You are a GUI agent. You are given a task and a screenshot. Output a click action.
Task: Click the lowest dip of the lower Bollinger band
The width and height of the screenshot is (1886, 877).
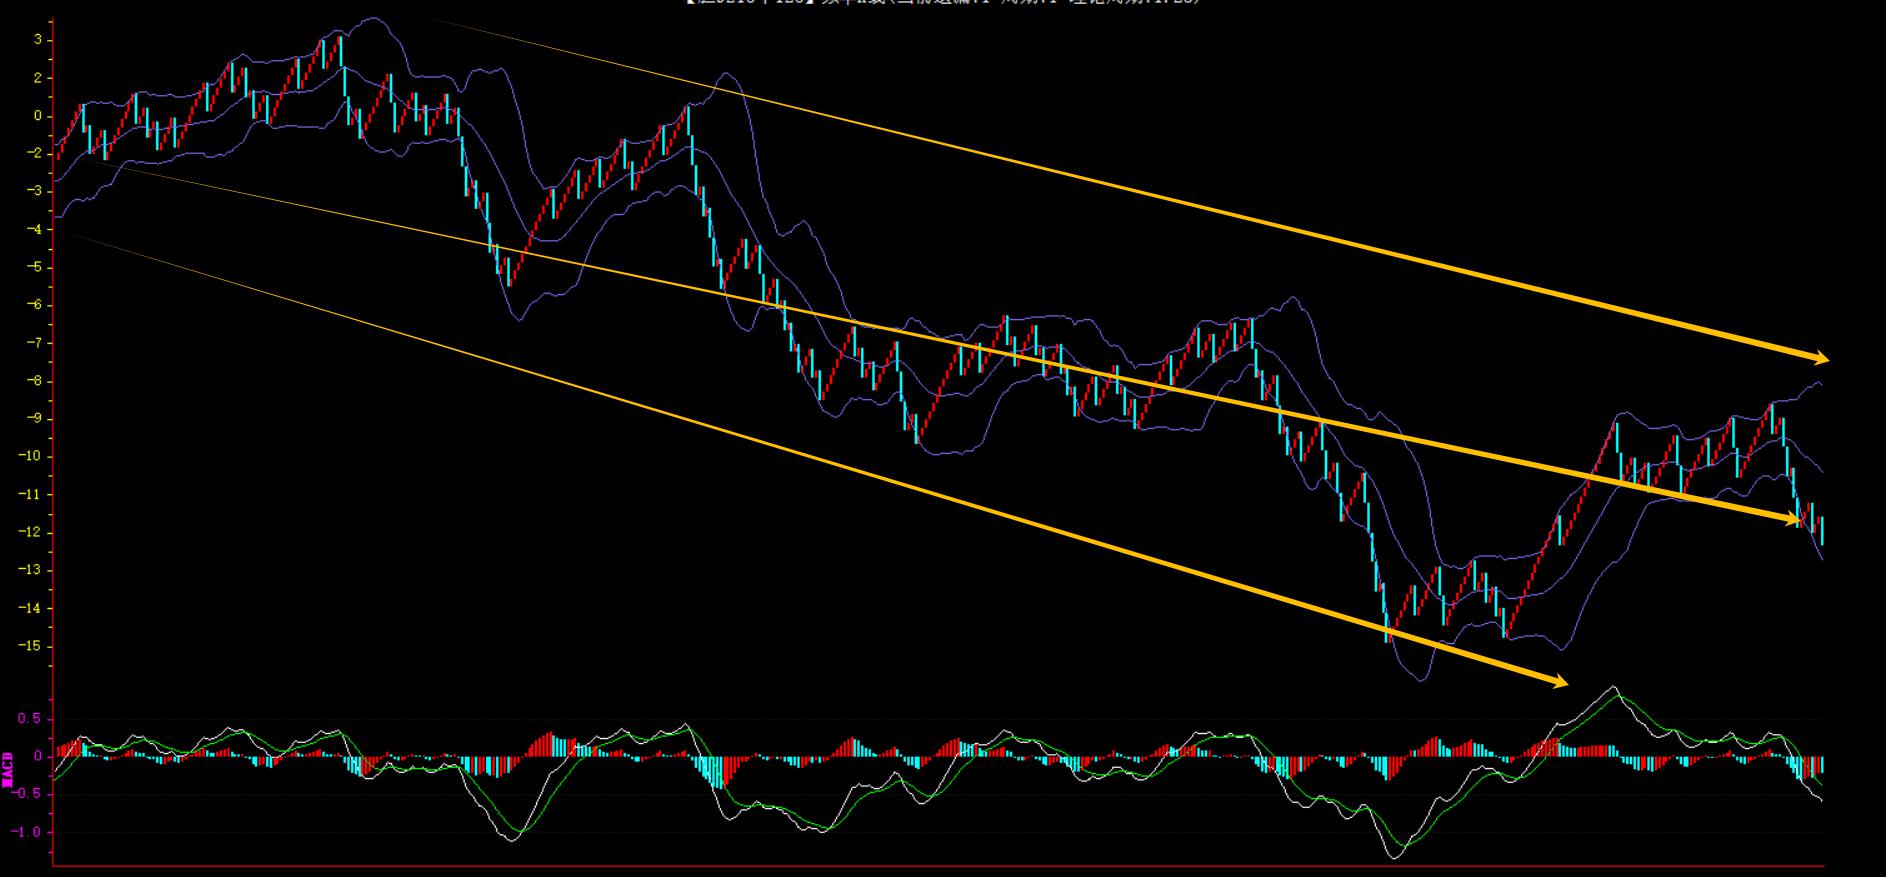click(x=1422, y=680)
